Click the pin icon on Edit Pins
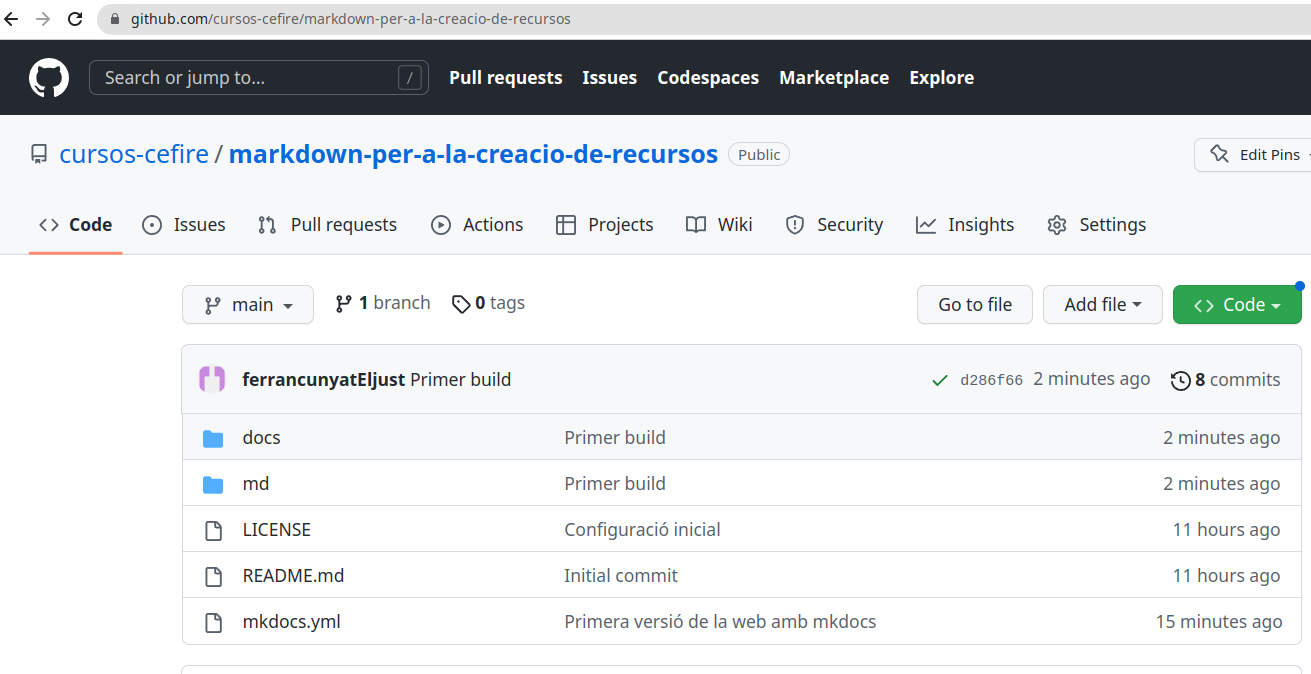The image size is (1311, 674). (1219, 154)
